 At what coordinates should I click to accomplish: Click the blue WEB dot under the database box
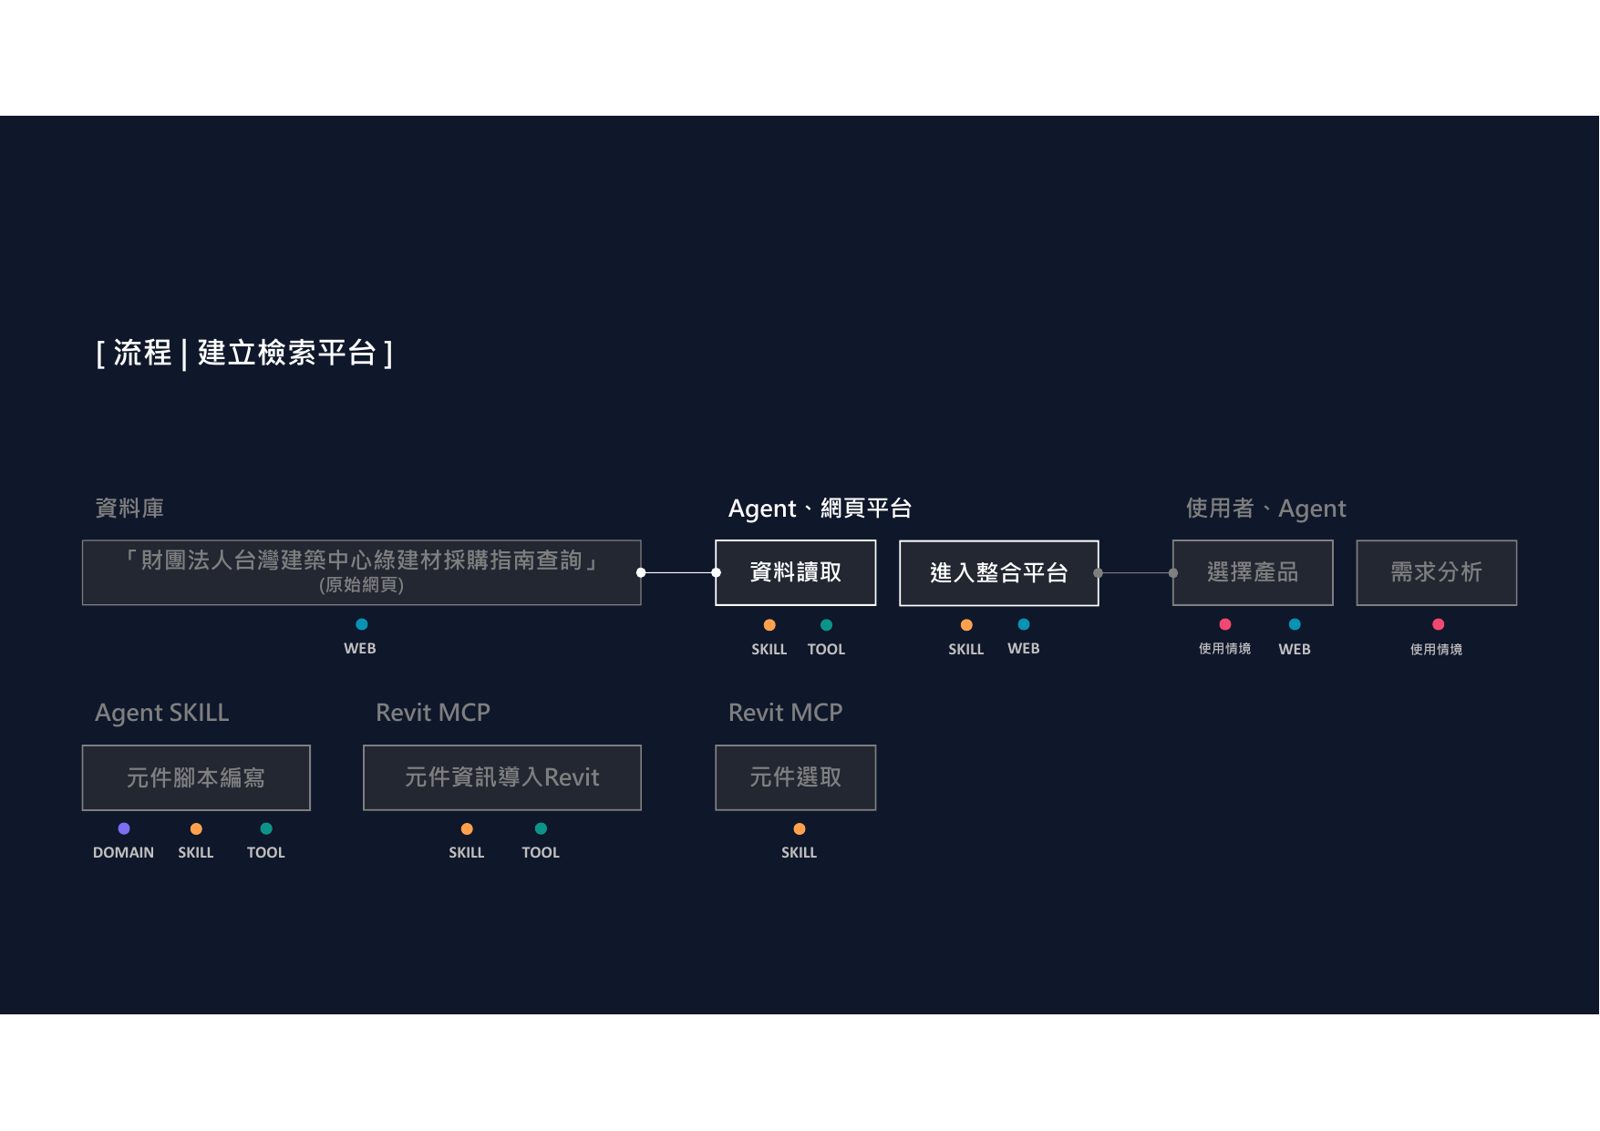pyautogui.click(x=361, y=624)
